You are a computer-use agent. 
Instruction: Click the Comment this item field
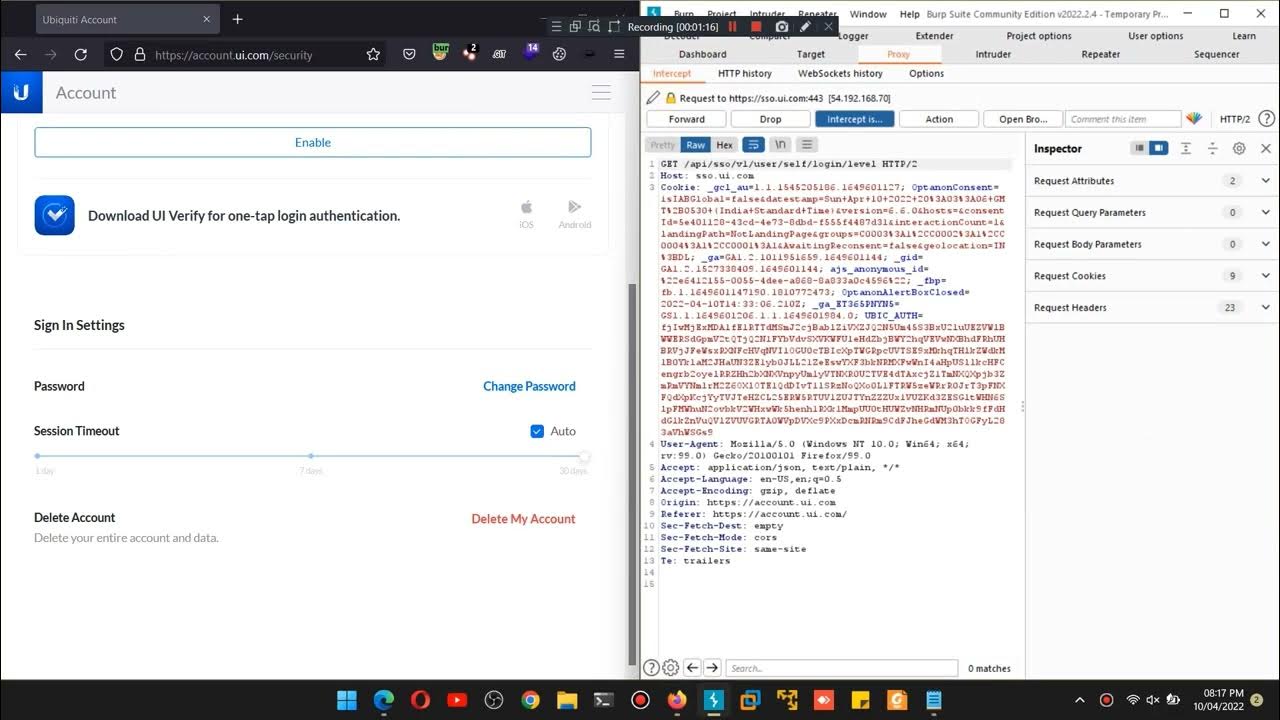pos(1122,119)
